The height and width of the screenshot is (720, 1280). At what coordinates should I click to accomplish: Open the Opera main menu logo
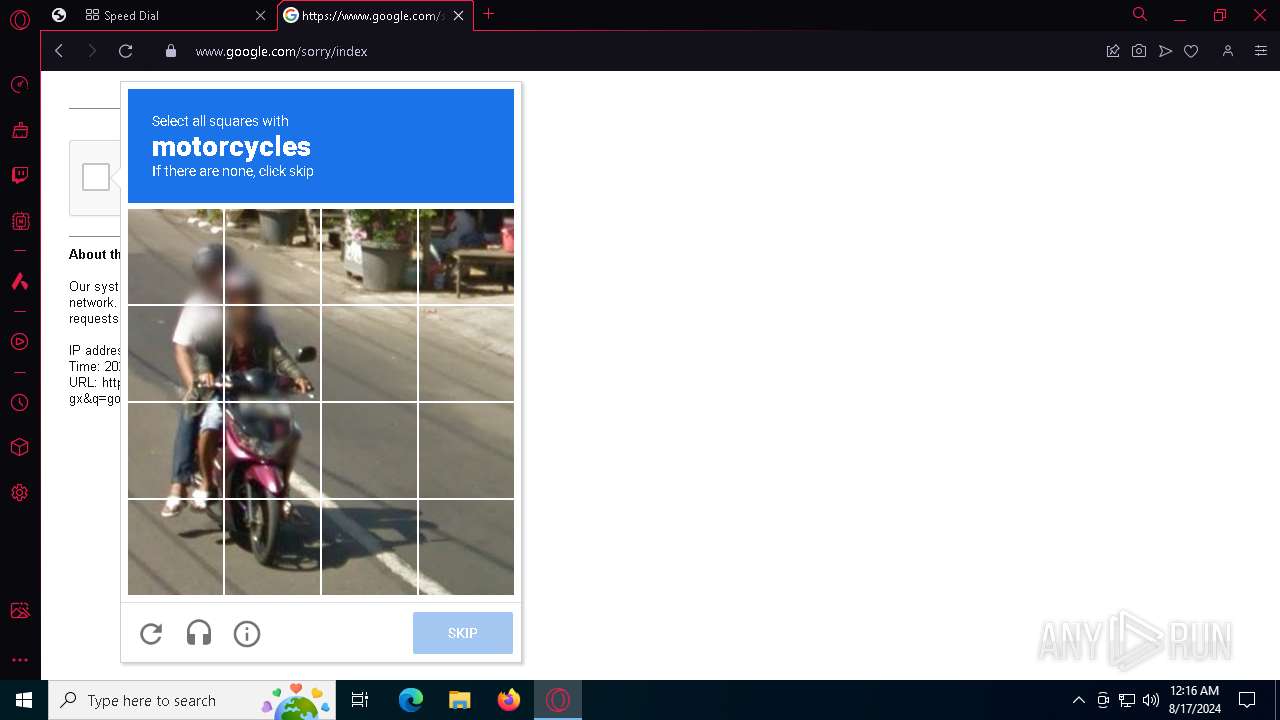[19, 19]
